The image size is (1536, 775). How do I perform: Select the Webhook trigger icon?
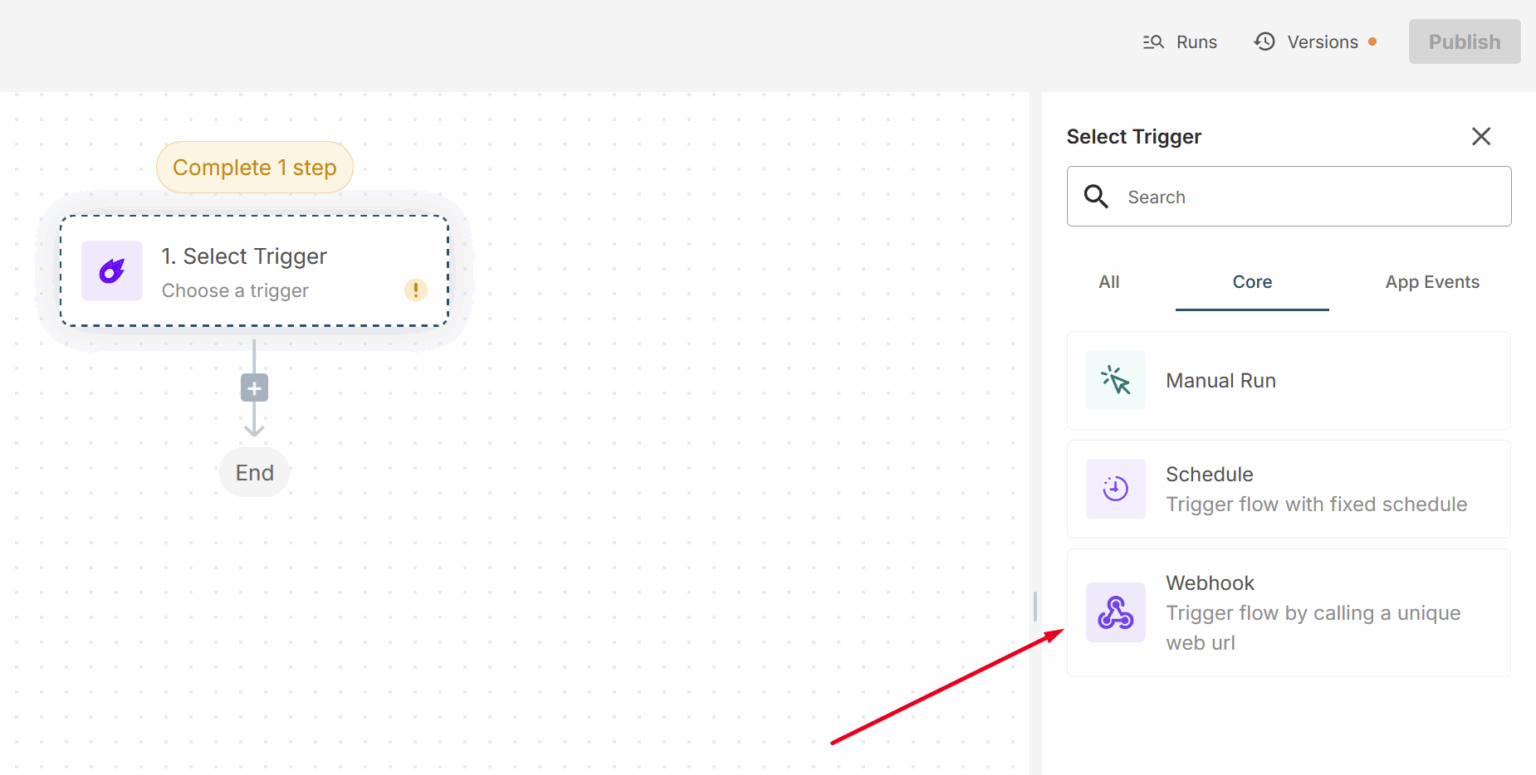pos(1115,612)
